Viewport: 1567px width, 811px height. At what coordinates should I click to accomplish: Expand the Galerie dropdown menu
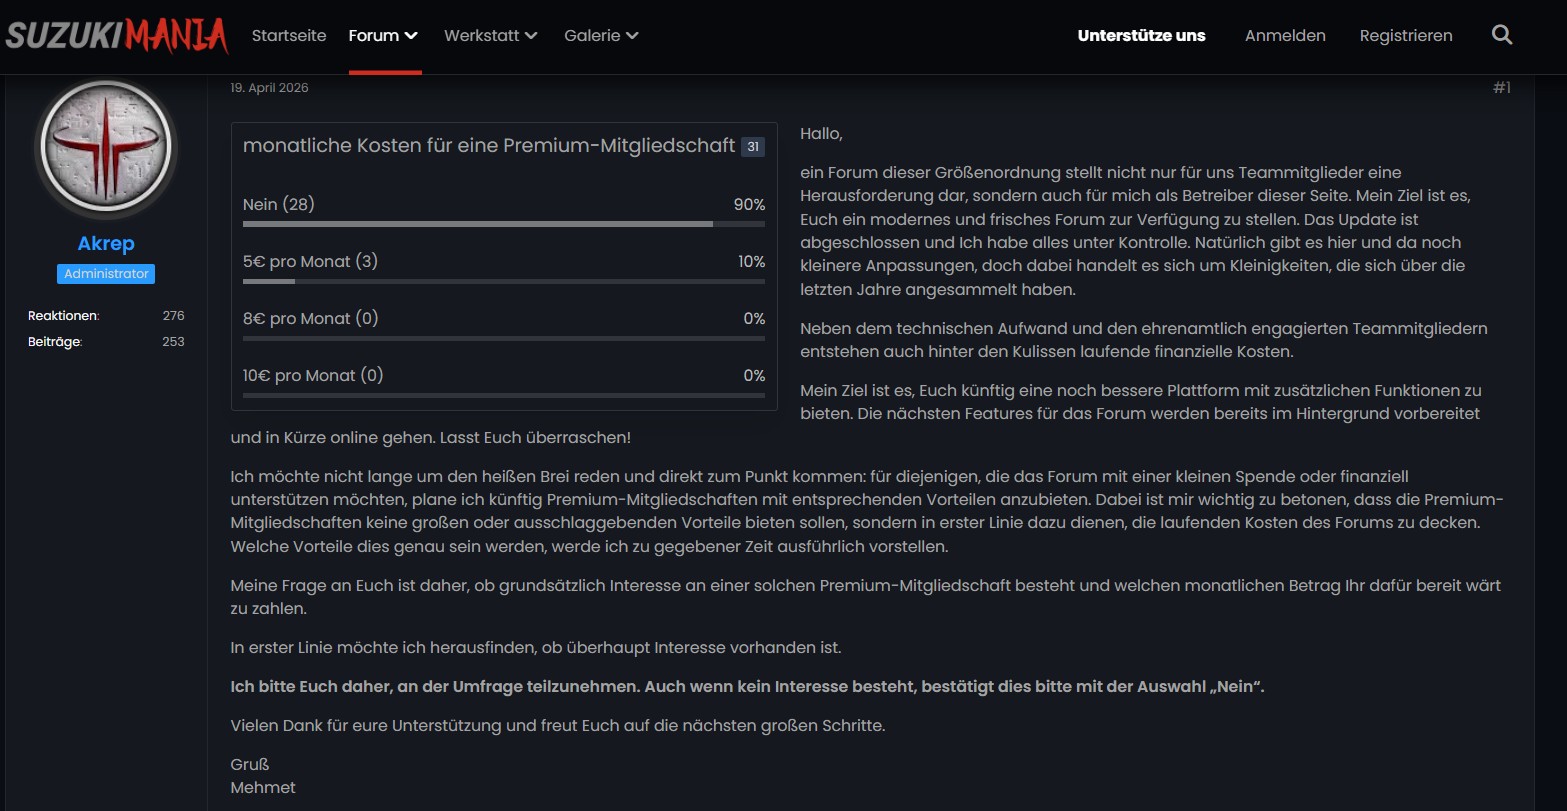(601, 36)
